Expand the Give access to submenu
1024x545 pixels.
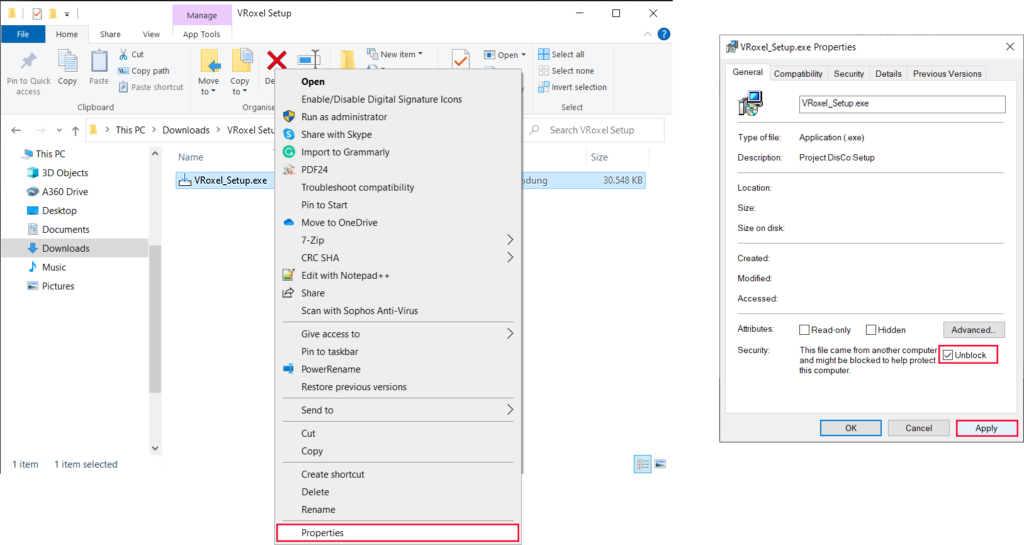pyautogui.click(x=398, y=334)
